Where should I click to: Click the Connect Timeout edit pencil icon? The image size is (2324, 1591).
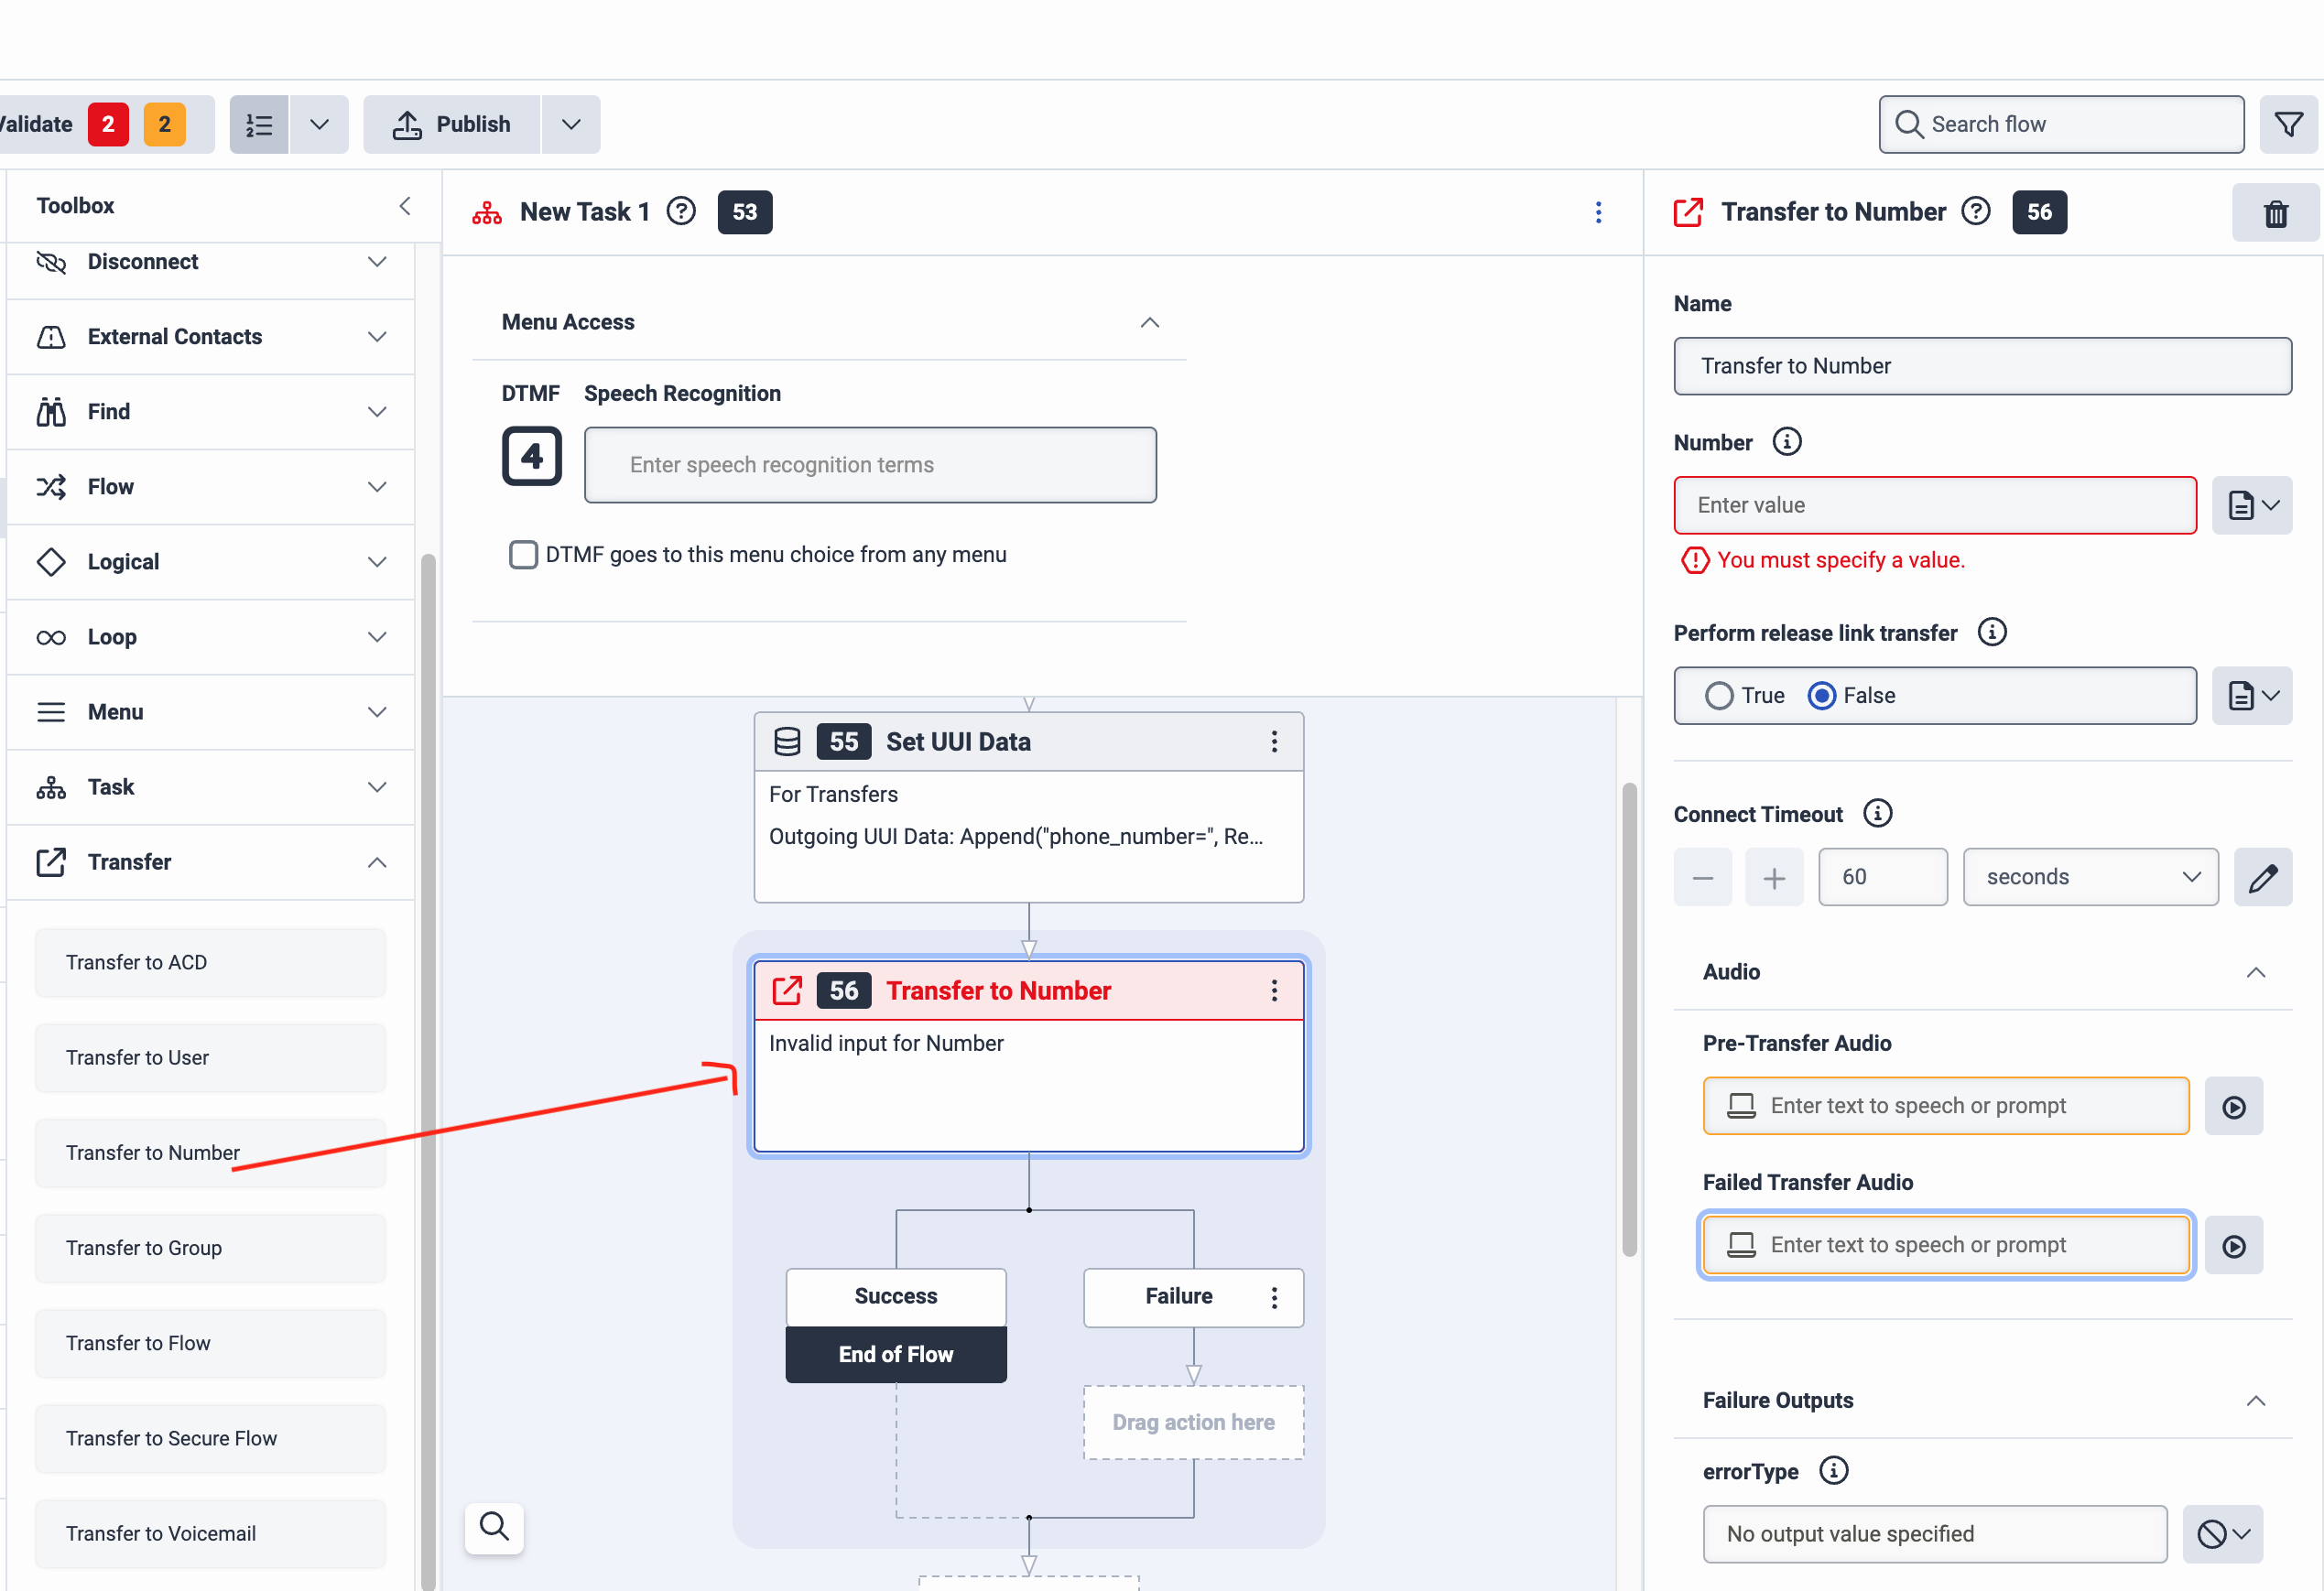pyautogui.click(x=2262, y=877)
